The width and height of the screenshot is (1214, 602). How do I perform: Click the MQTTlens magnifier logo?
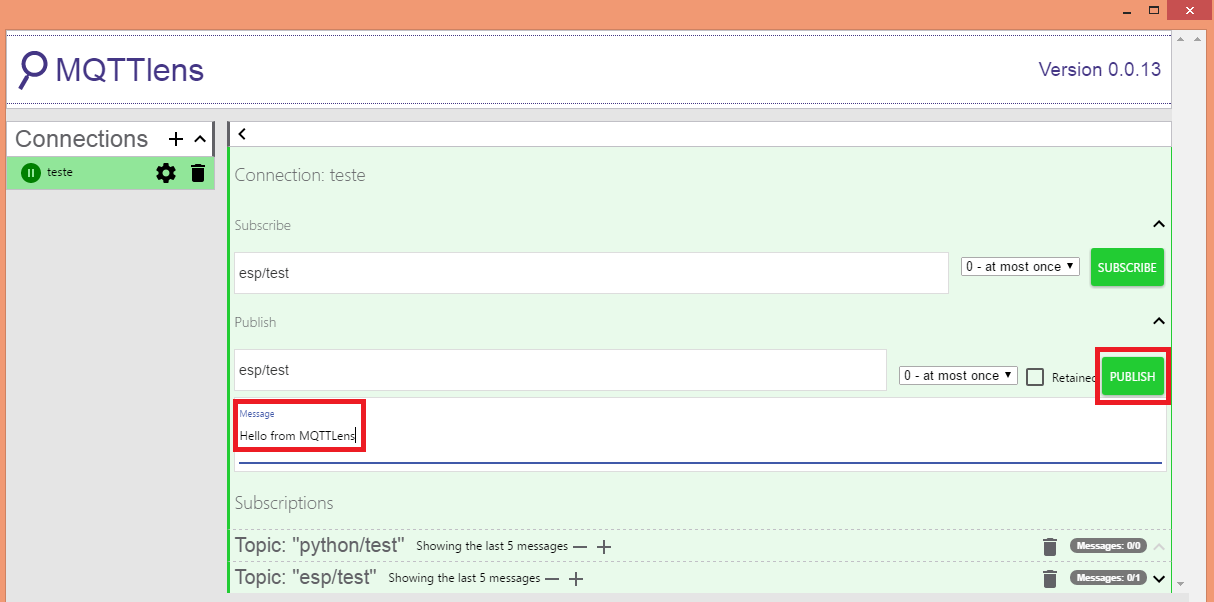coord(33,70)
